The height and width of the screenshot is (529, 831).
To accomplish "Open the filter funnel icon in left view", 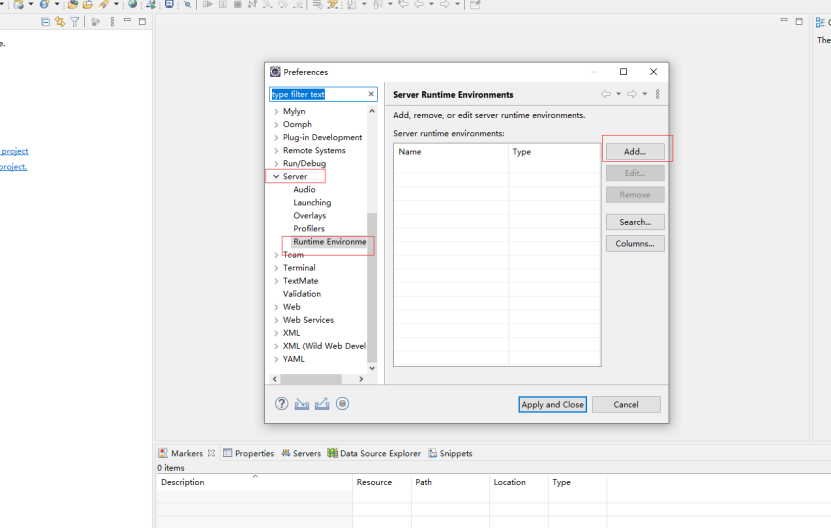I will (x=75, y=22).
